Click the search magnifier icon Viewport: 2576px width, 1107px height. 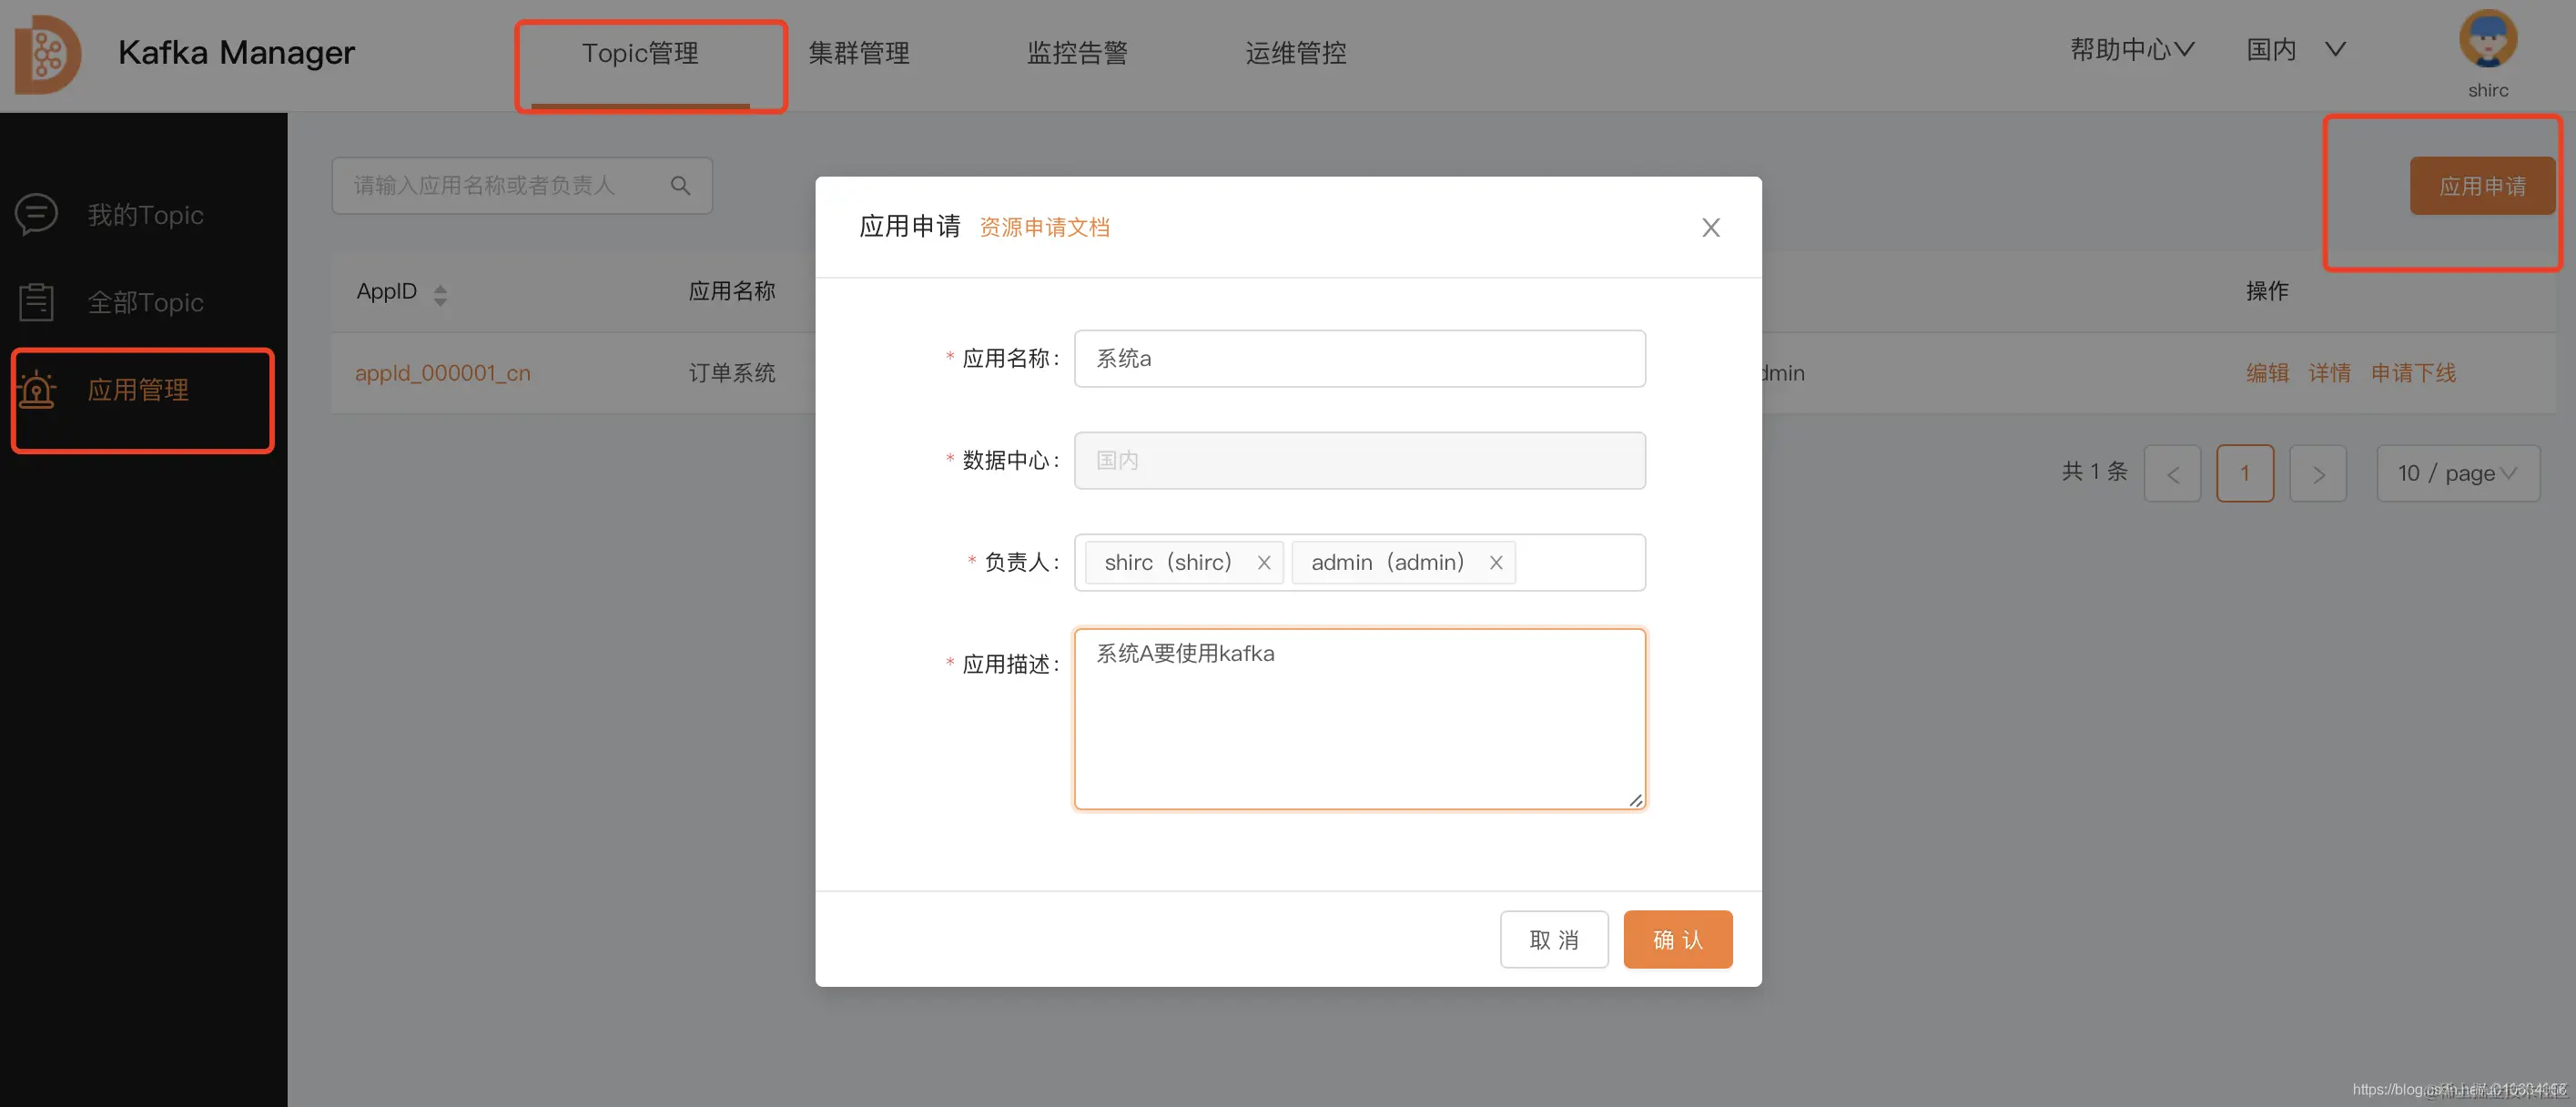click(x=681, y=185)
